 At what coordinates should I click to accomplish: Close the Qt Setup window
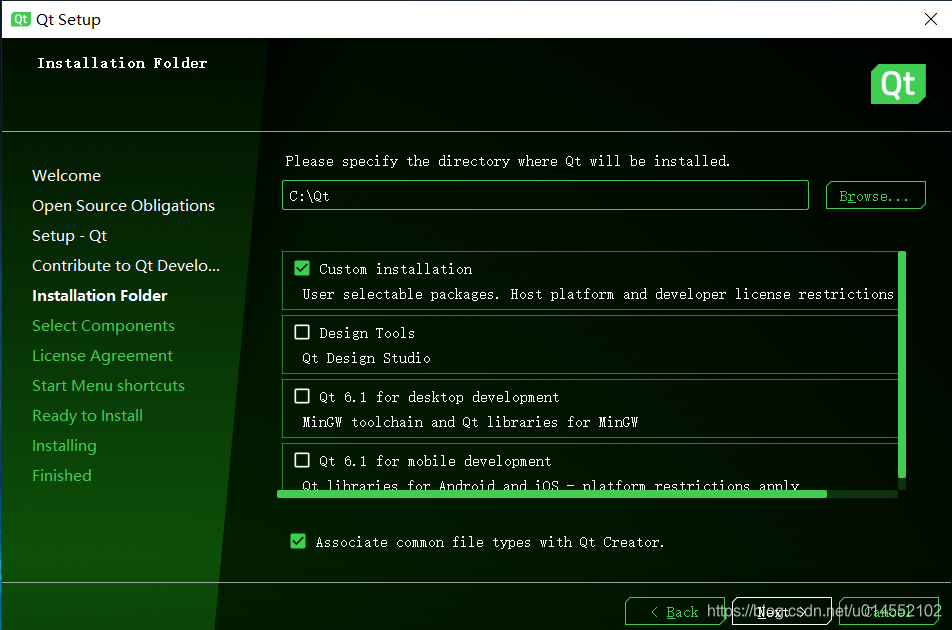930,19
